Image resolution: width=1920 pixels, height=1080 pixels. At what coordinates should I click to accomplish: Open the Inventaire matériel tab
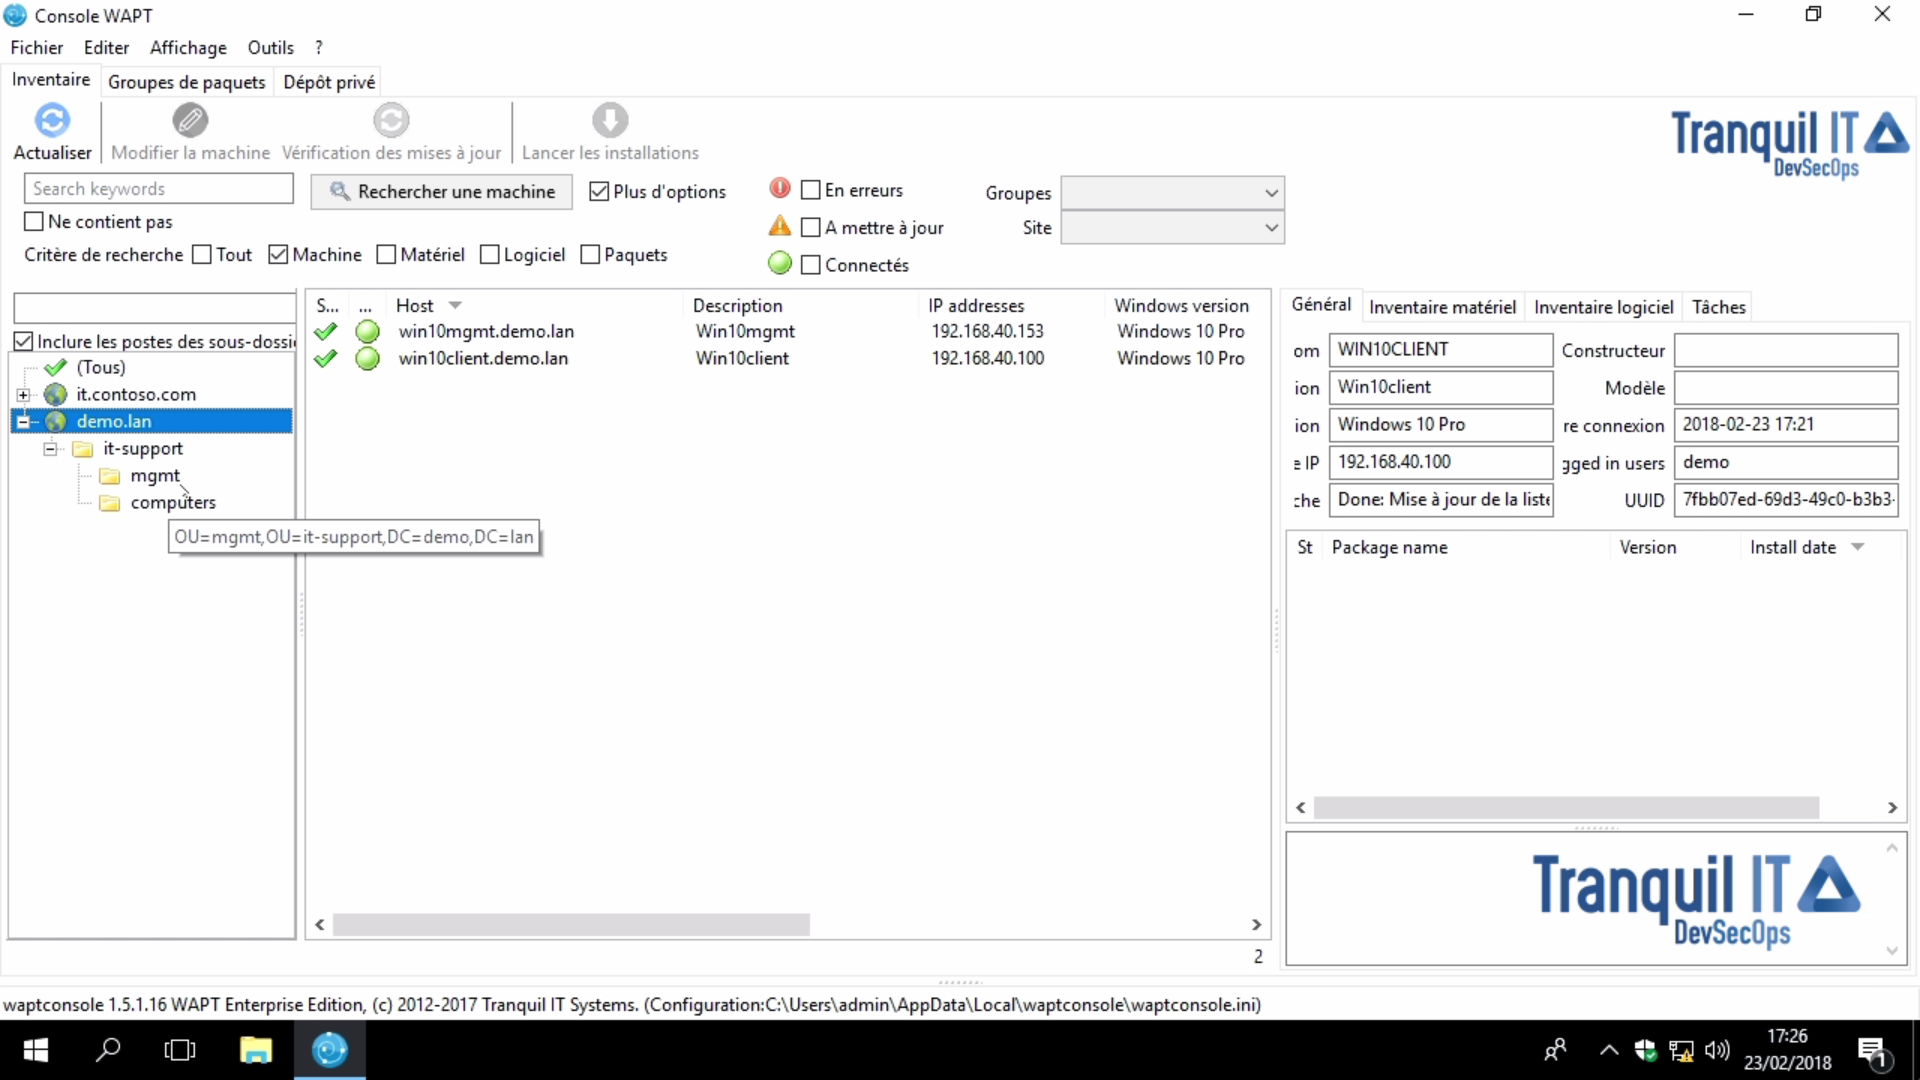pyautogui.click(x=1442, y=307)
